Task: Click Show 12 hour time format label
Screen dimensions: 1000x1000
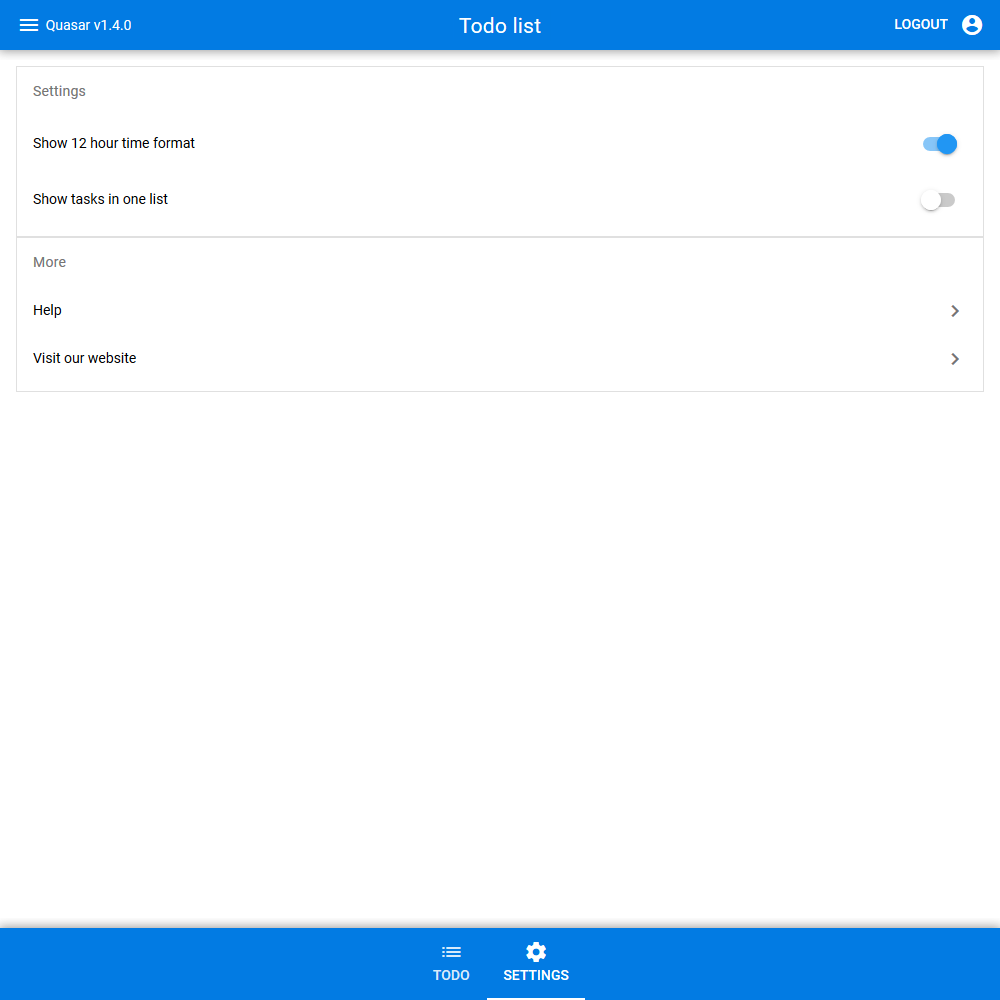Action: (x=114, y=143)
